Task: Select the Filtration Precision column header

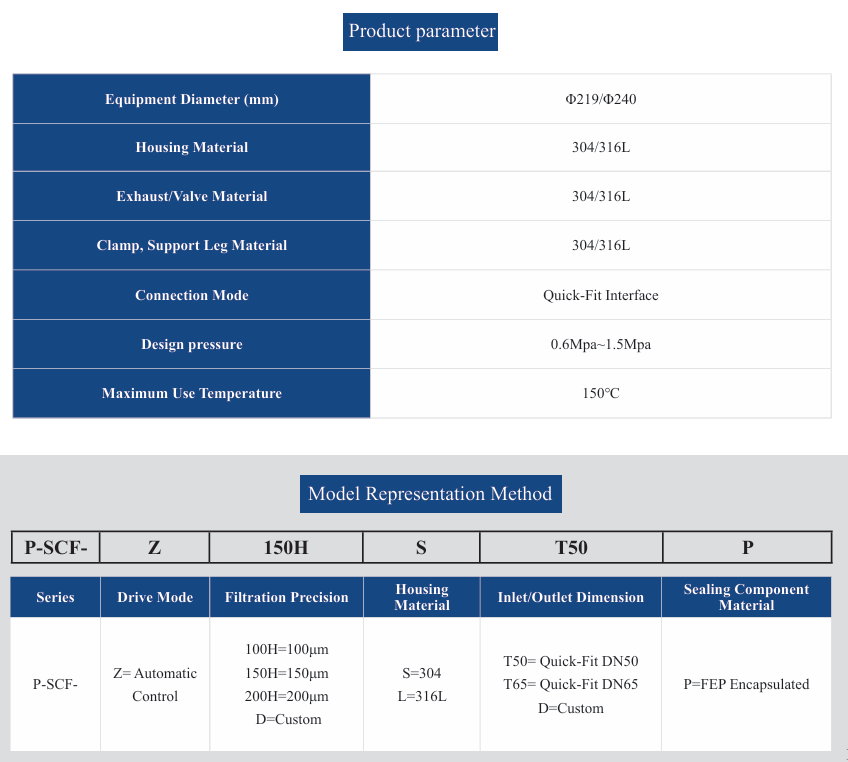Action: pos(286,597)
